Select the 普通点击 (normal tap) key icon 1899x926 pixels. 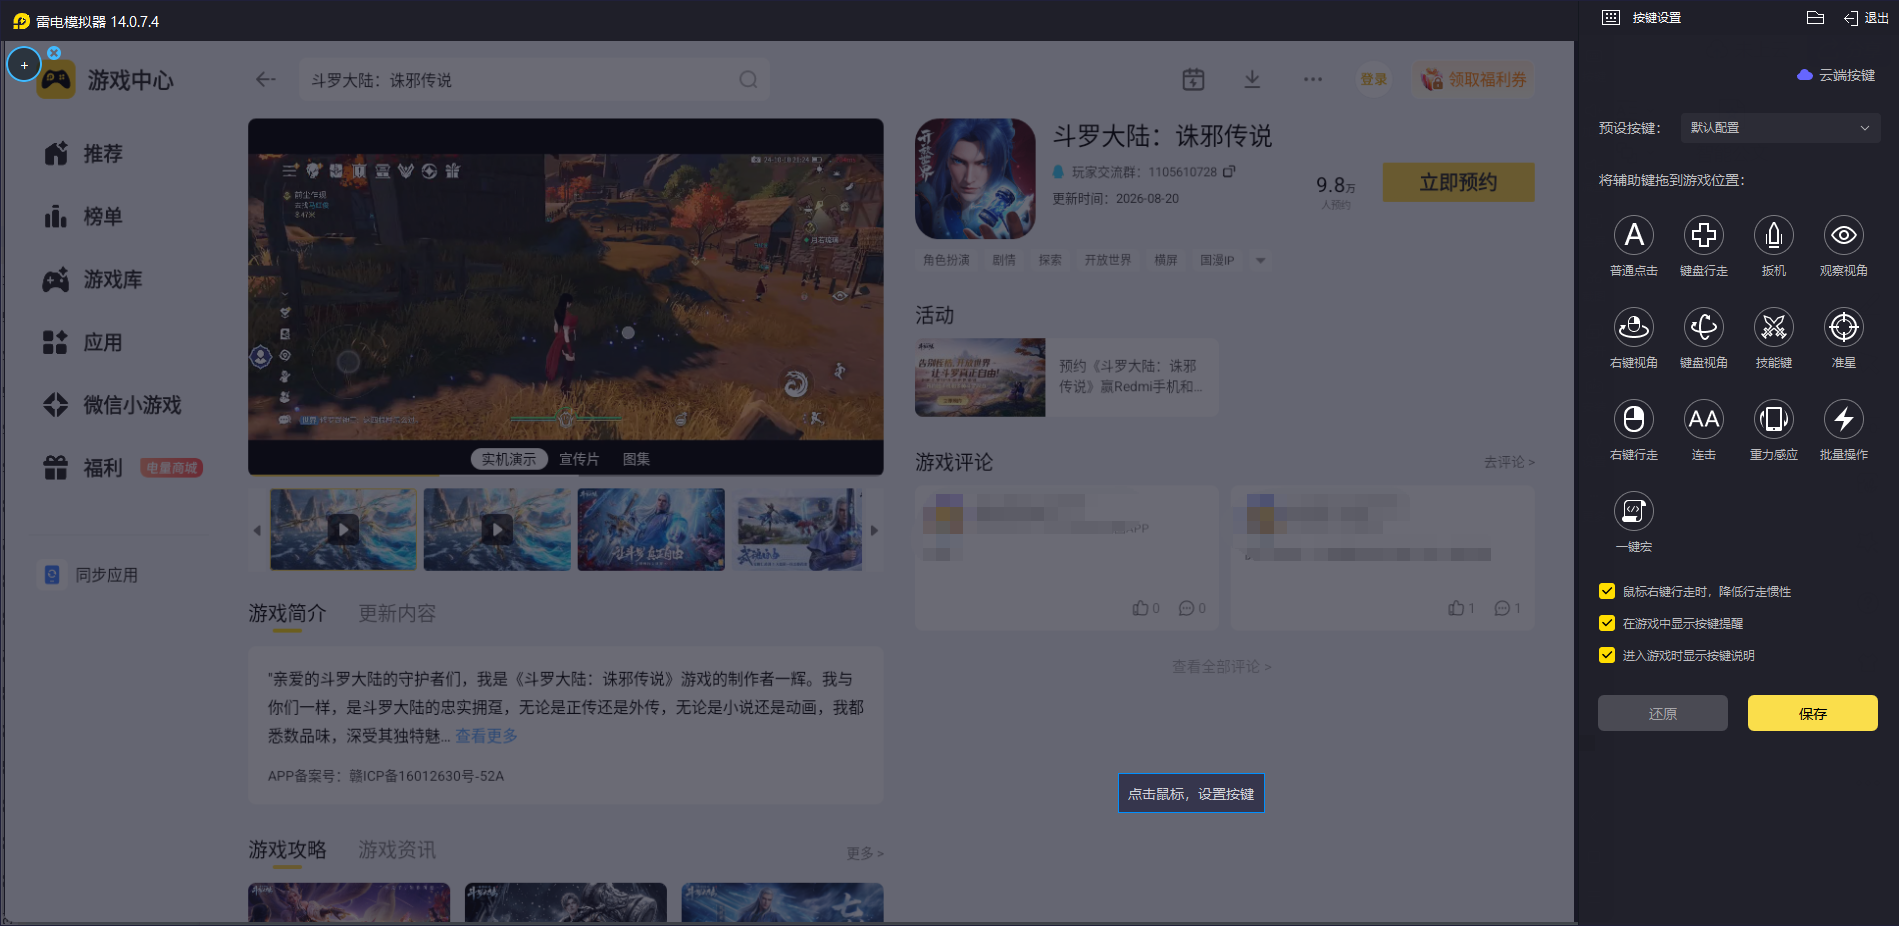pyautogui.click(x=1634, y=236)
